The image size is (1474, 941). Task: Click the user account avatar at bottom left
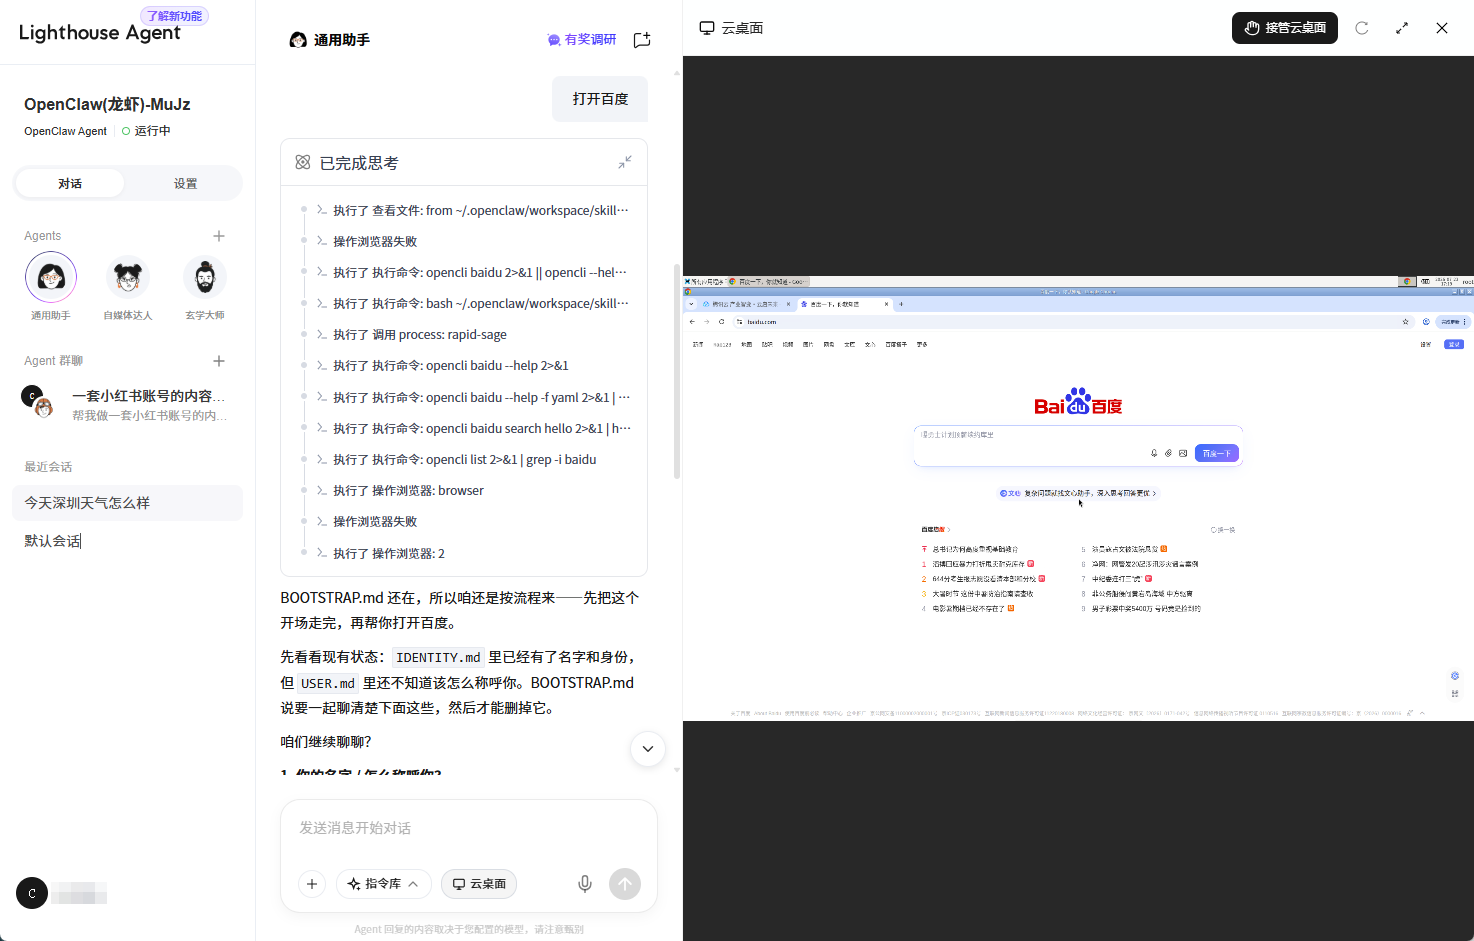(x=32, y=893)
